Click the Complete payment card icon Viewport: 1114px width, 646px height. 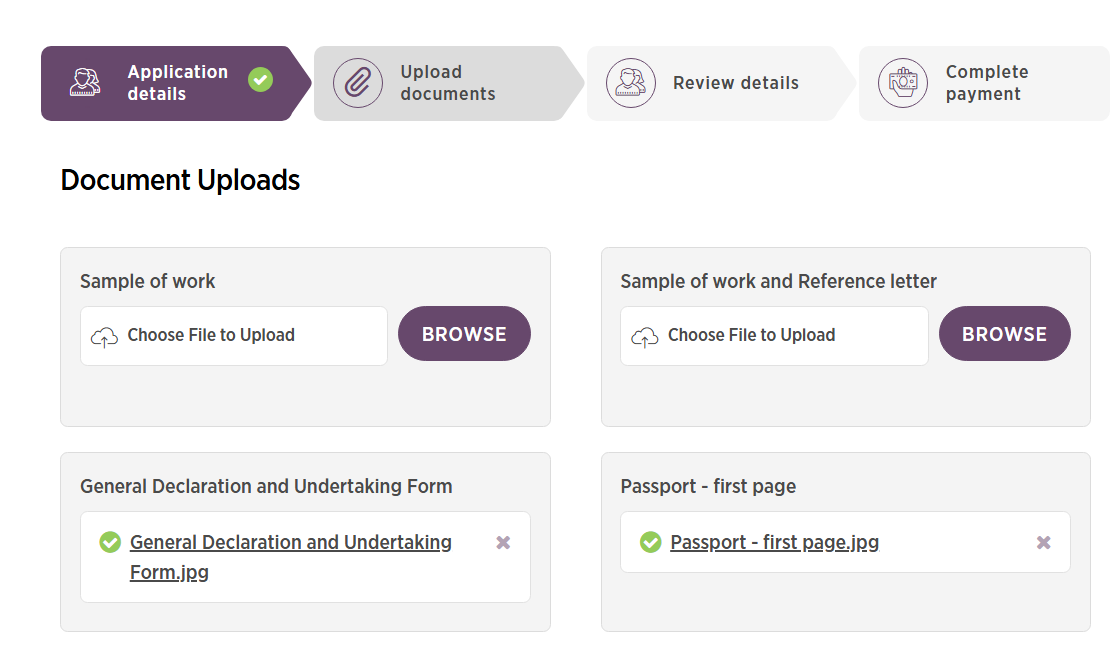pos(903,83)
